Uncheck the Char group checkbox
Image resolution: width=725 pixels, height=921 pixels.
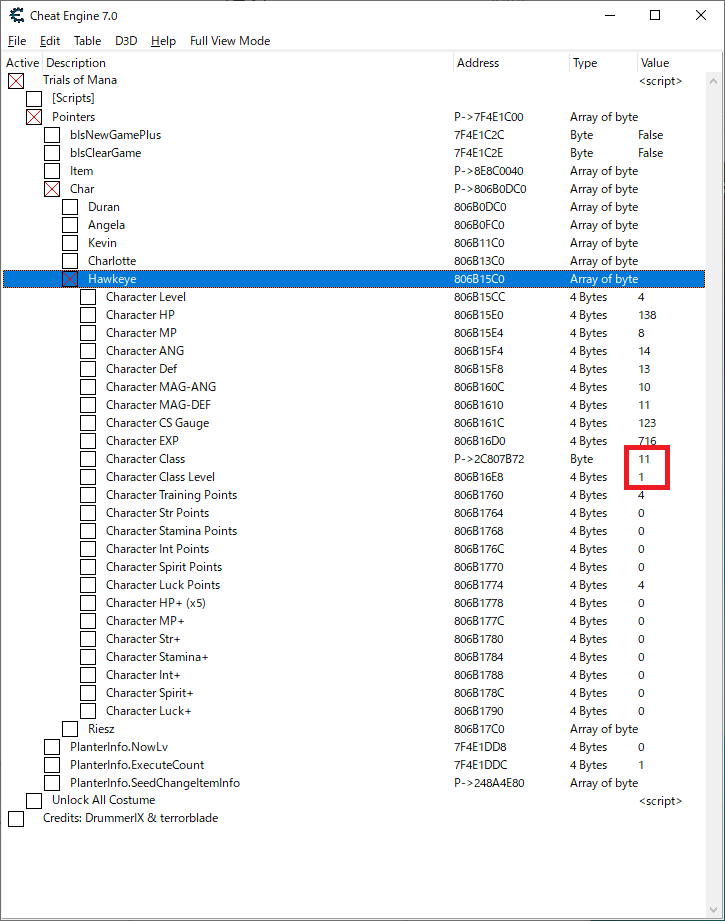pyautogui.click(x=52, y=189)
